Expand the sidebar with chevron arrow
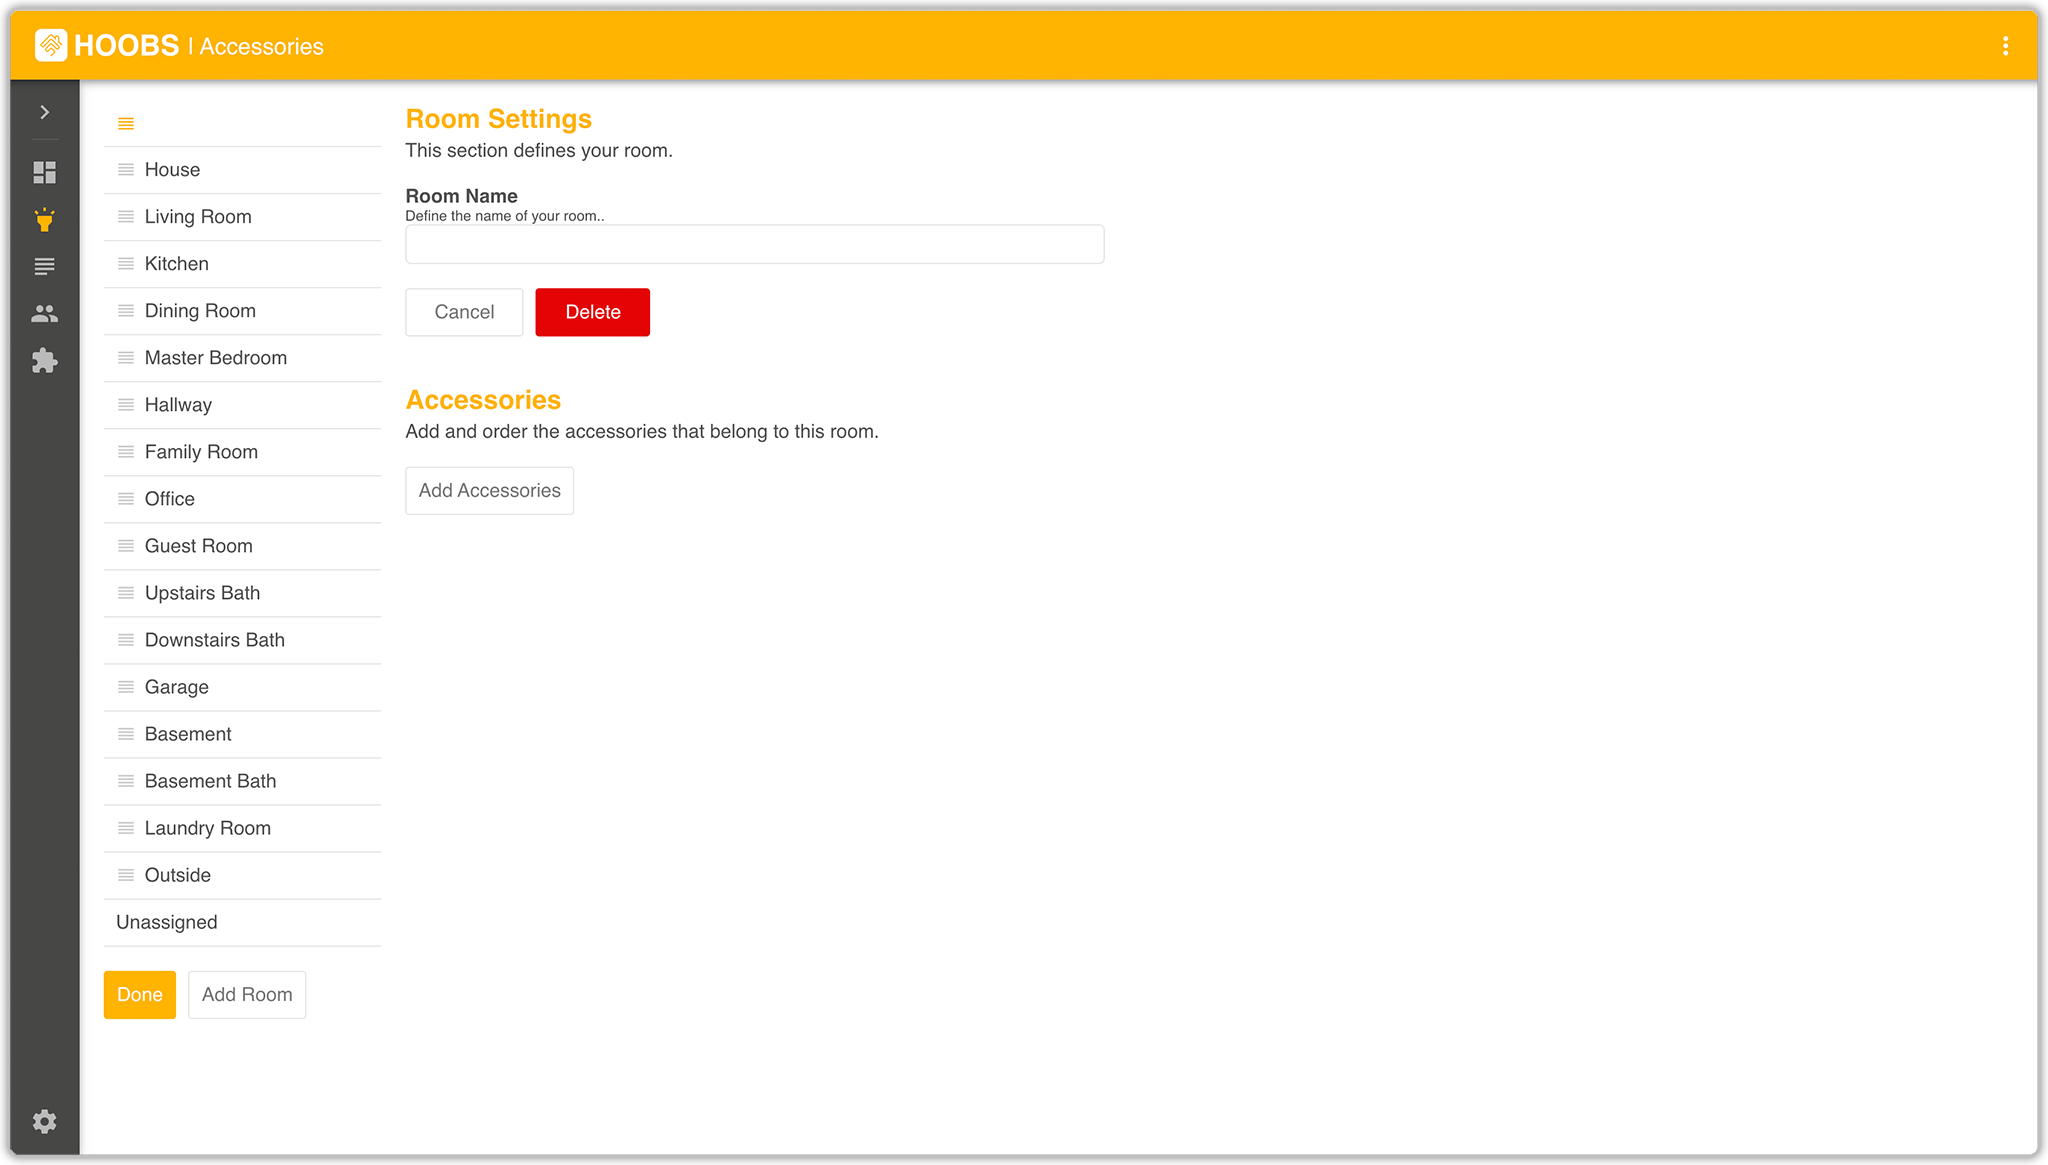 [44, 112]
